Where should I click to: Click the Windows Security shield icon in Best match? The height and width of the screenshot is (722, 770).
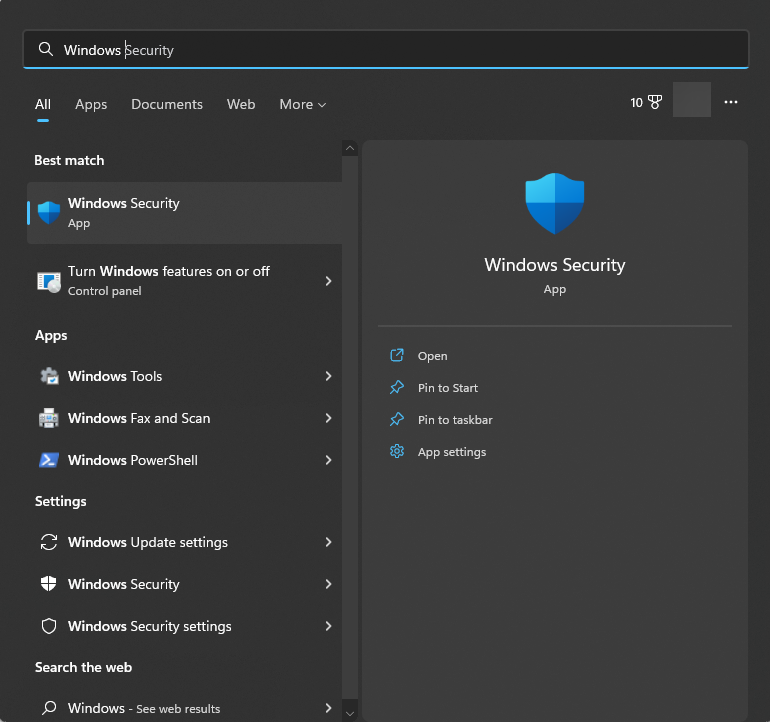48,212
